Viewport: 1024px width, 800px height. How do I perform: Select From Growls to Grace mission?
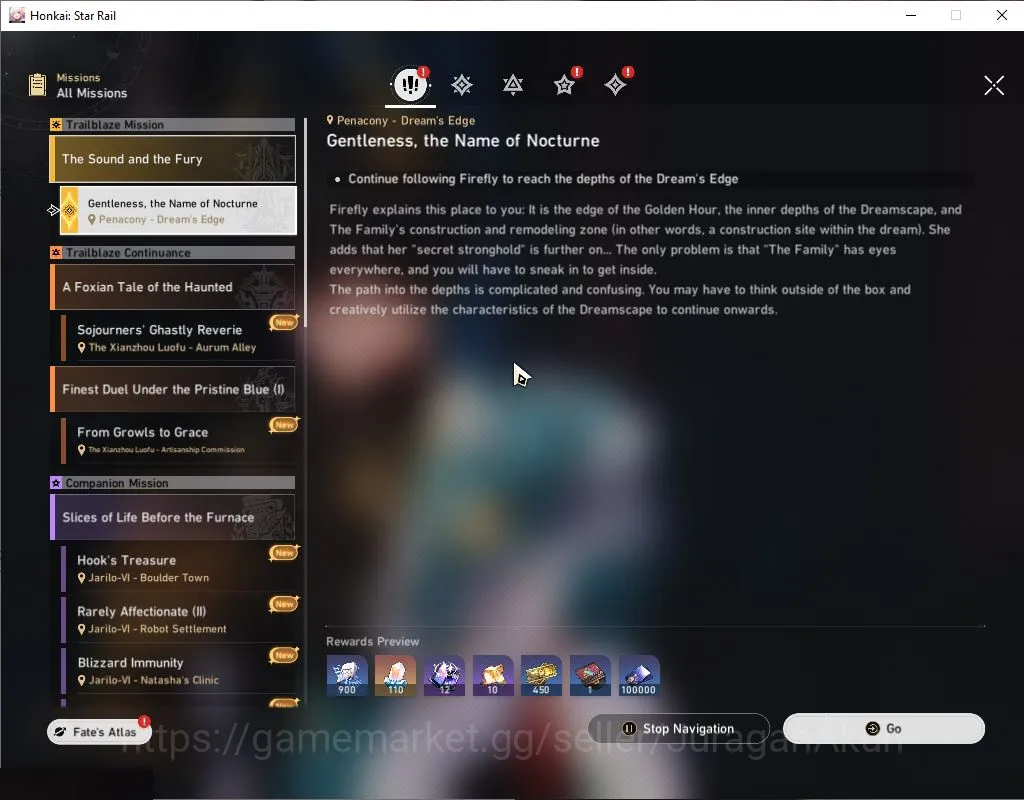coord(178,440)
